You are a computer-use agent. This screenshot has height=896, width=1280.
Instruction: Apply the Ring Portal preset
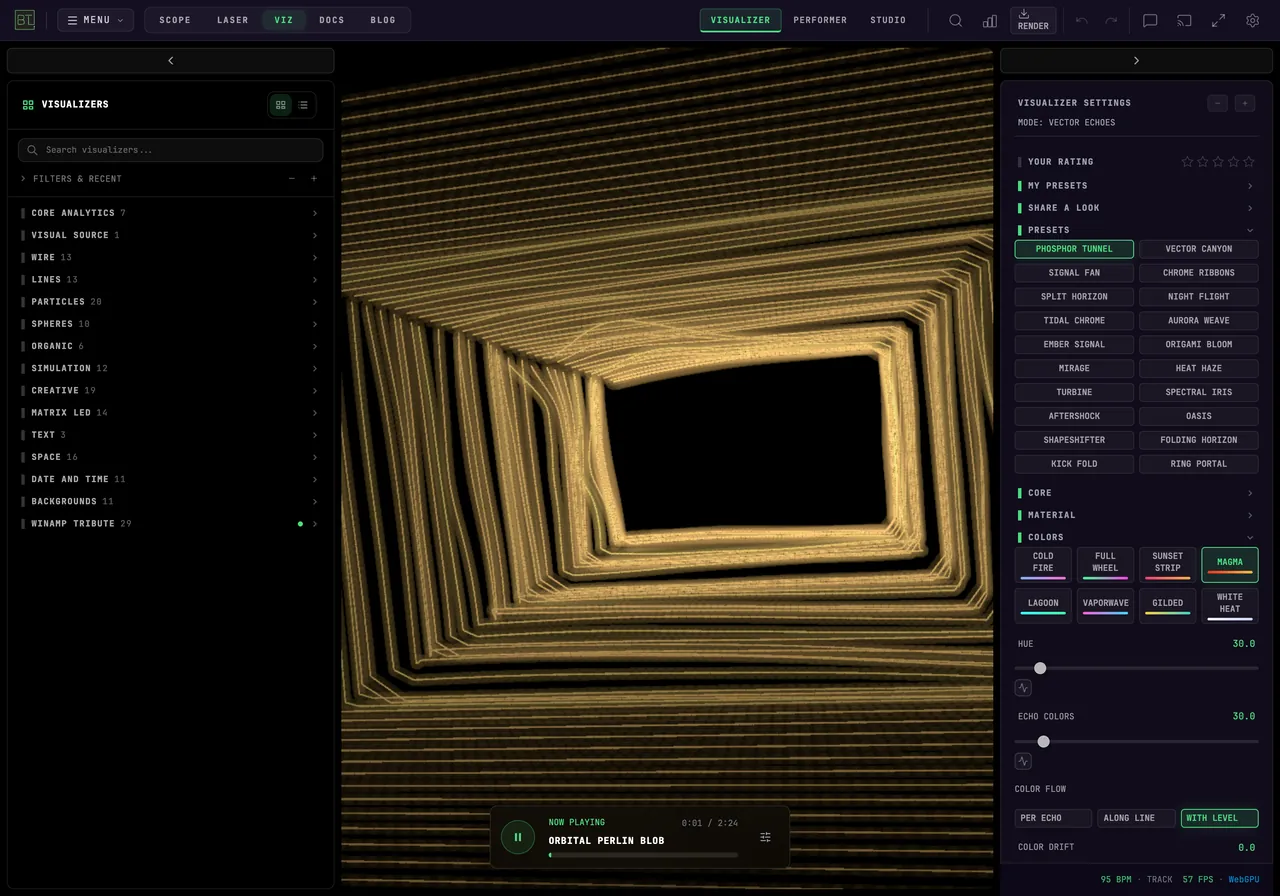click(x=1199, y=464)
